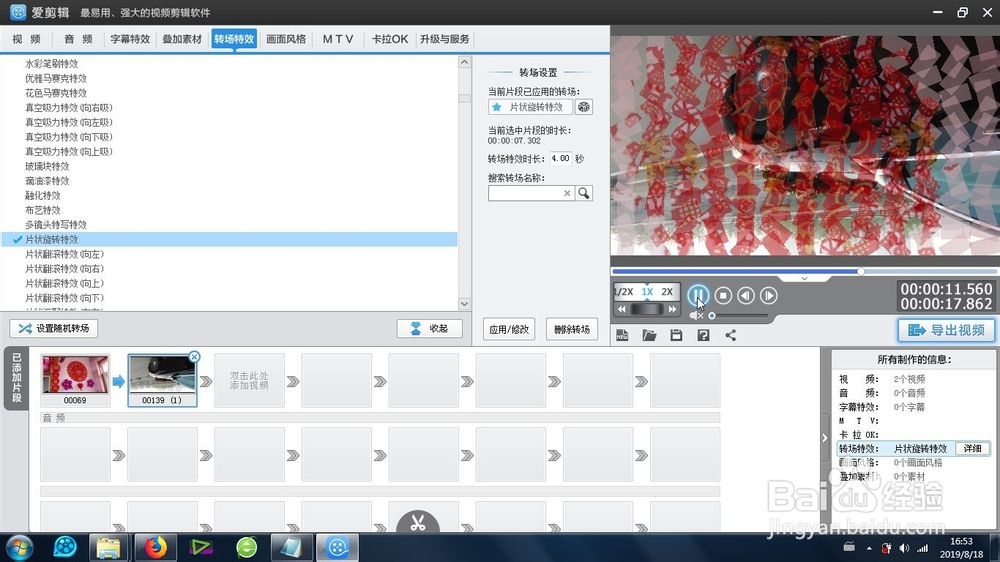Edit the transition duration 4.00 field
Image resolution: width=1000 pixels, height=562 pixels.
click(561, 158)
